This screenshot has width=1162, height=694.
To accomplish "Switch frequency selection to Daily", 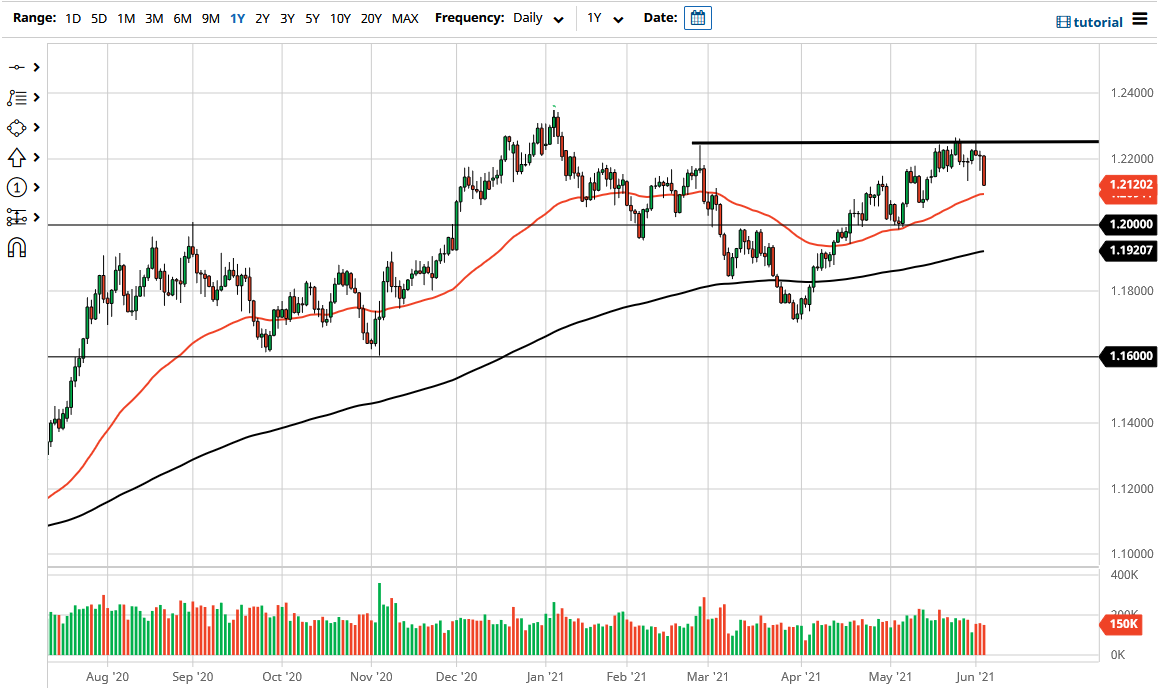I will [x=528, y=18].
